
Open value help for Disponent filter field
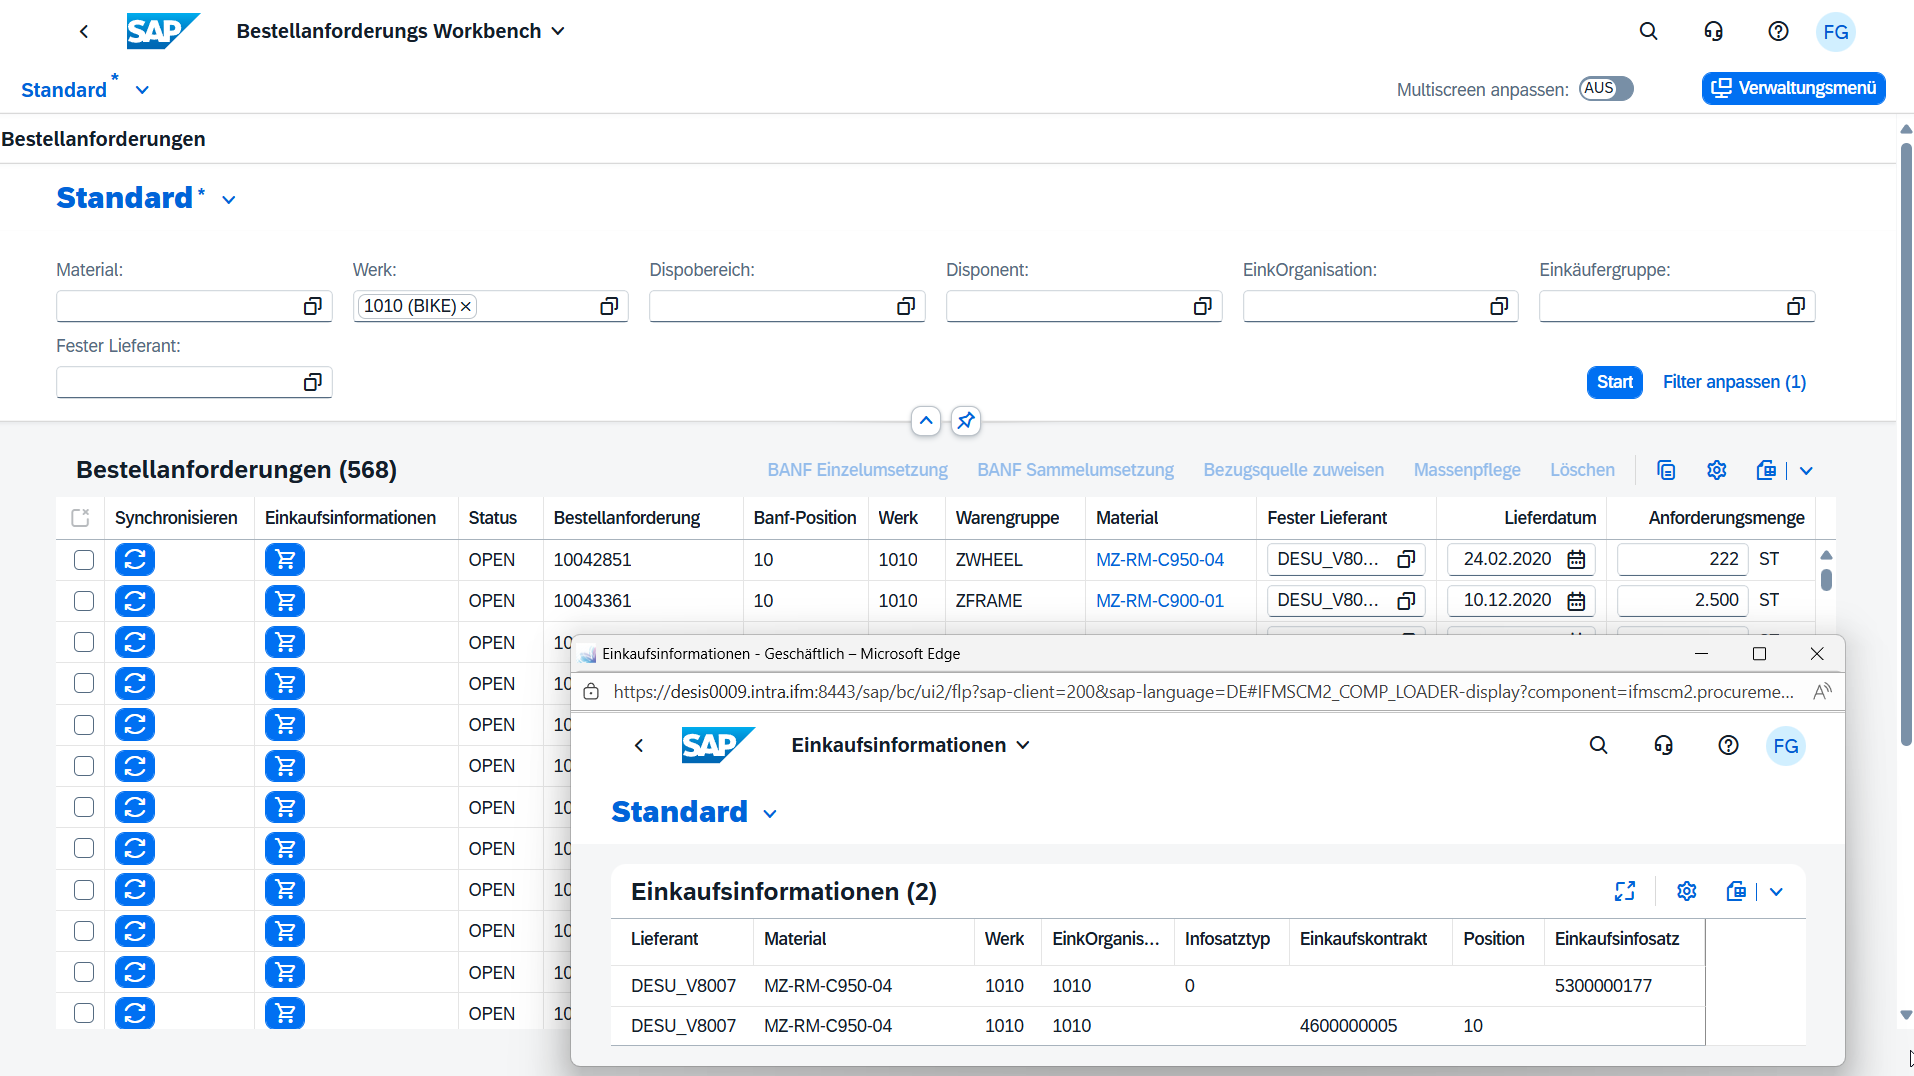(1203, 306)
